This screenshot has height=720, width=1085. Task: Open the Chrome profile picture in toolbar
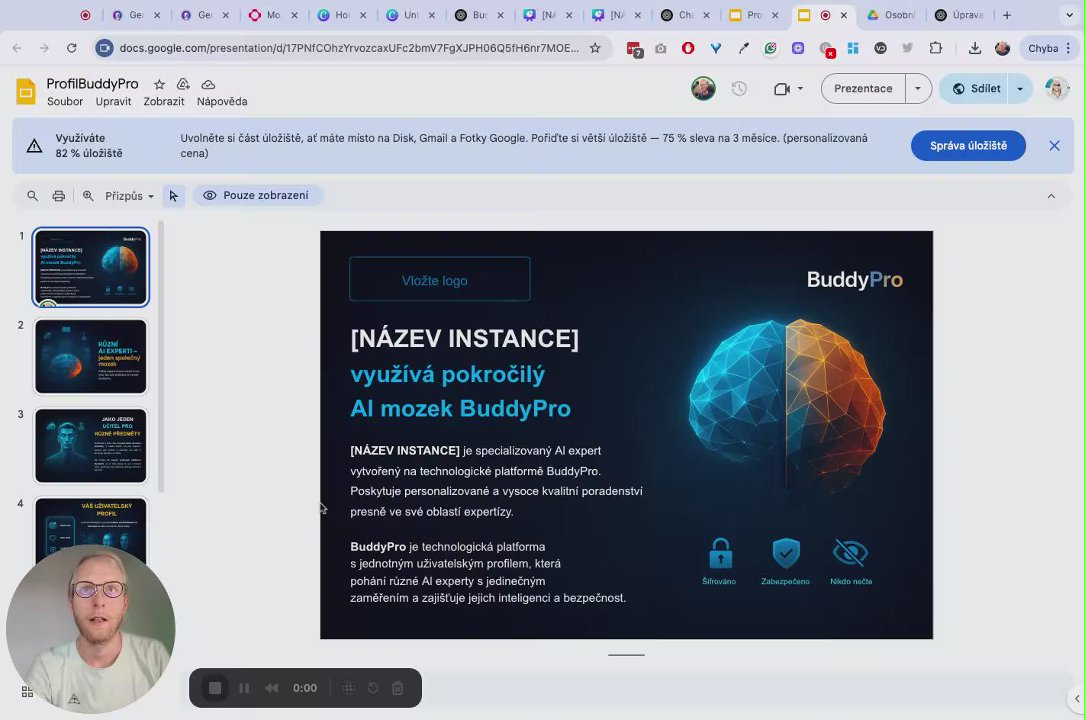coord(1002,48)
